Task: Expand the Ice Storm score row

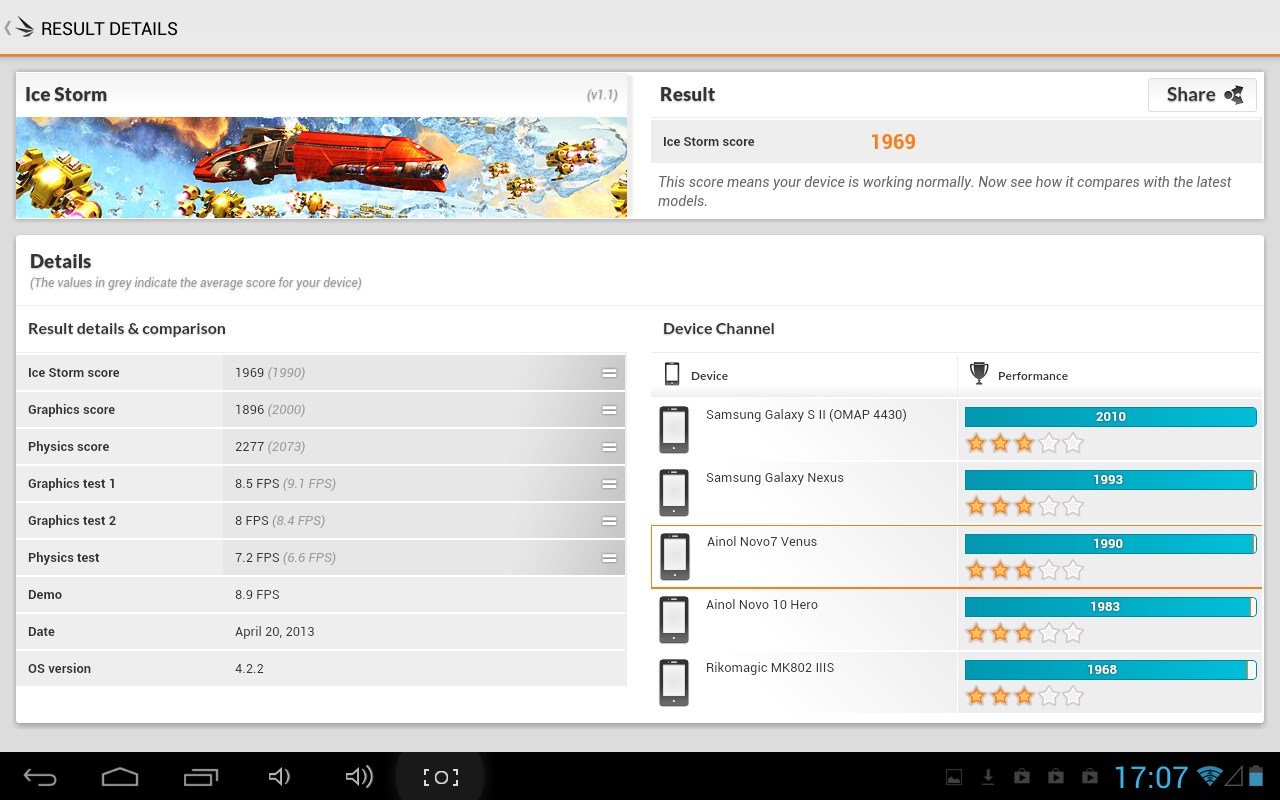Action: (608, 373)
